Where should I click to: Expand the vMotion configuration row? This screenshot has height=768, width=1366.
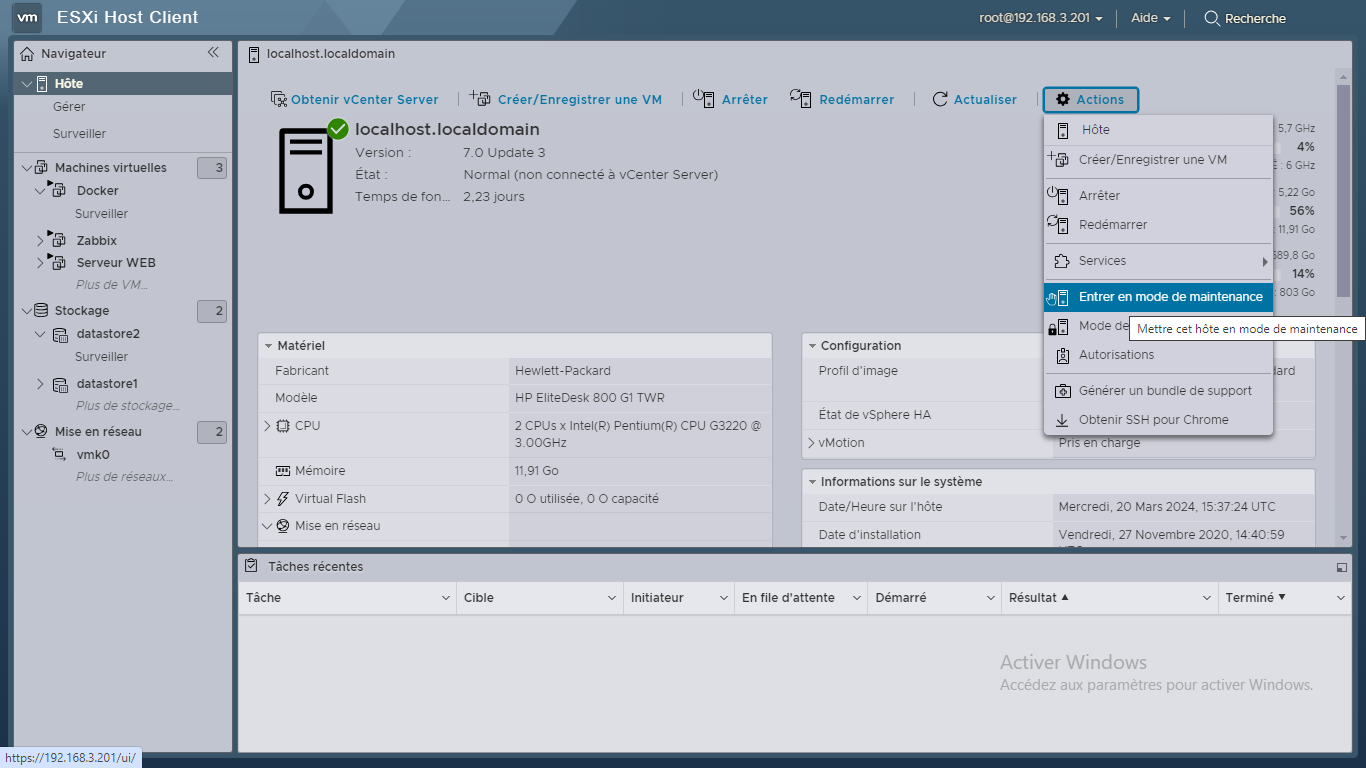811,443
